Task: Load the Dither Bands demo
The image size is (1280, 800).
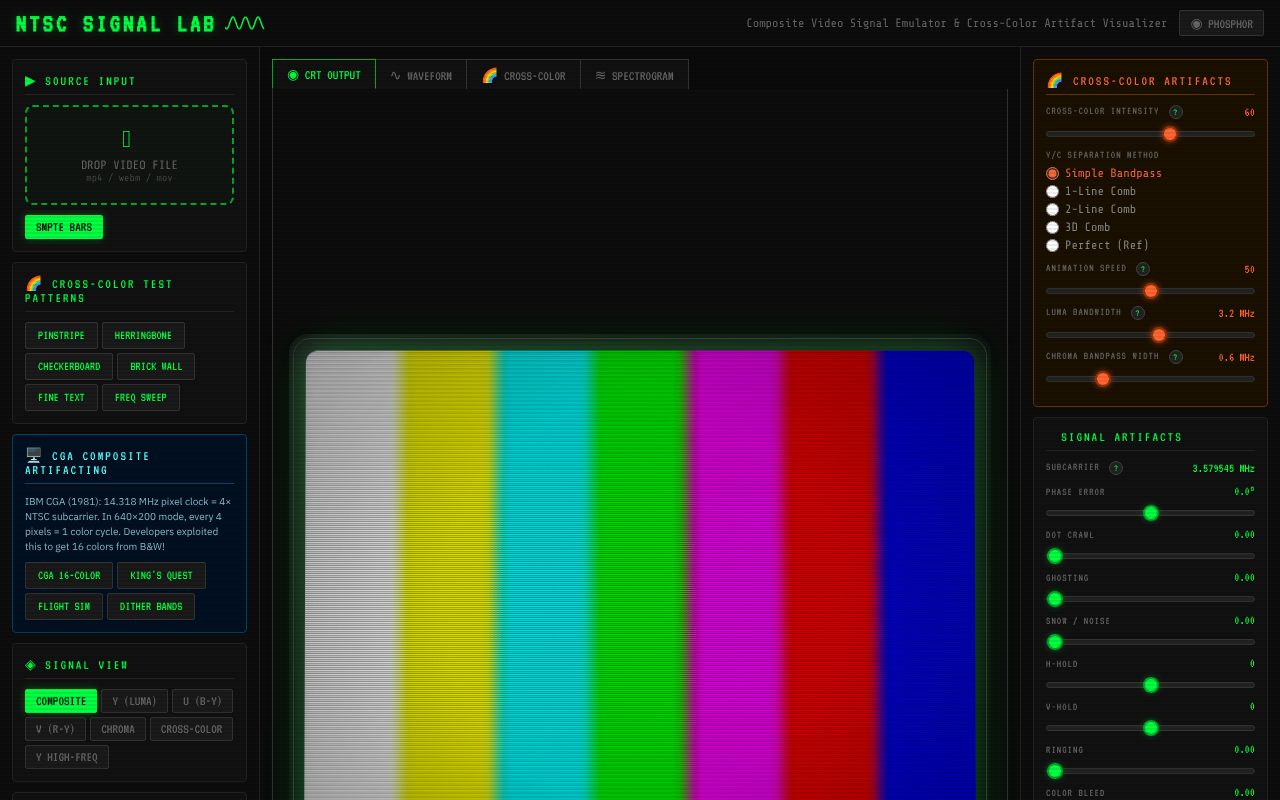Action: pos(151,606)
